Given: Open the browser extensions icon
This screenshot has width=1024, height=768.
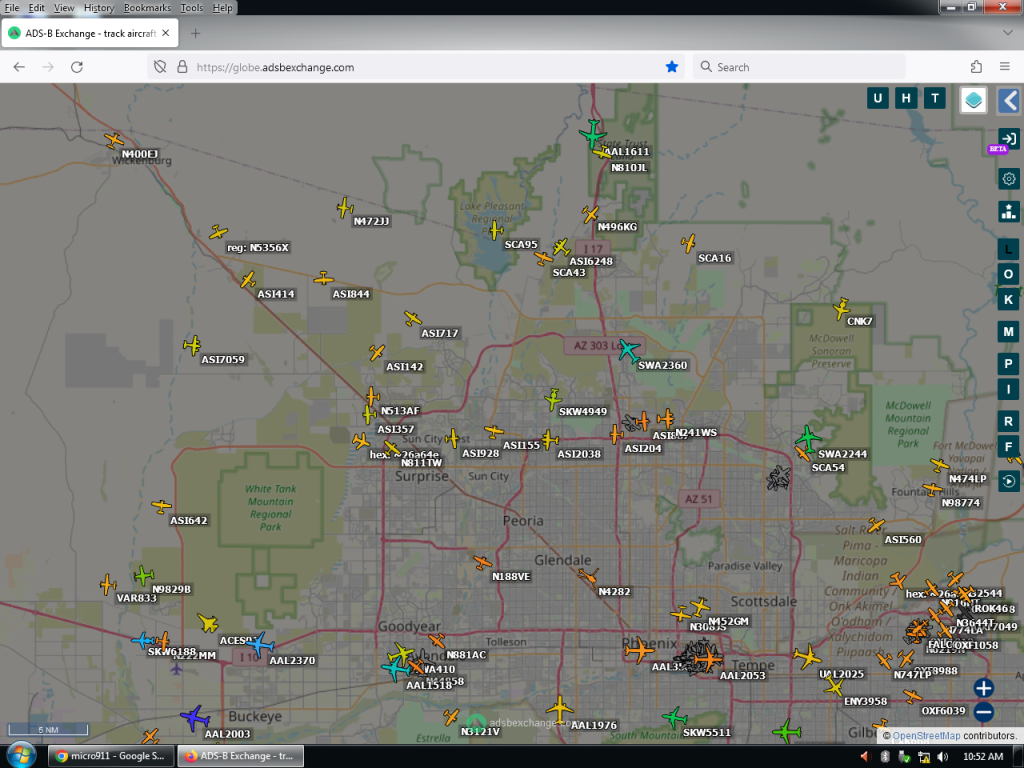Looking at the screenshot, I should (x=976, y=67).
